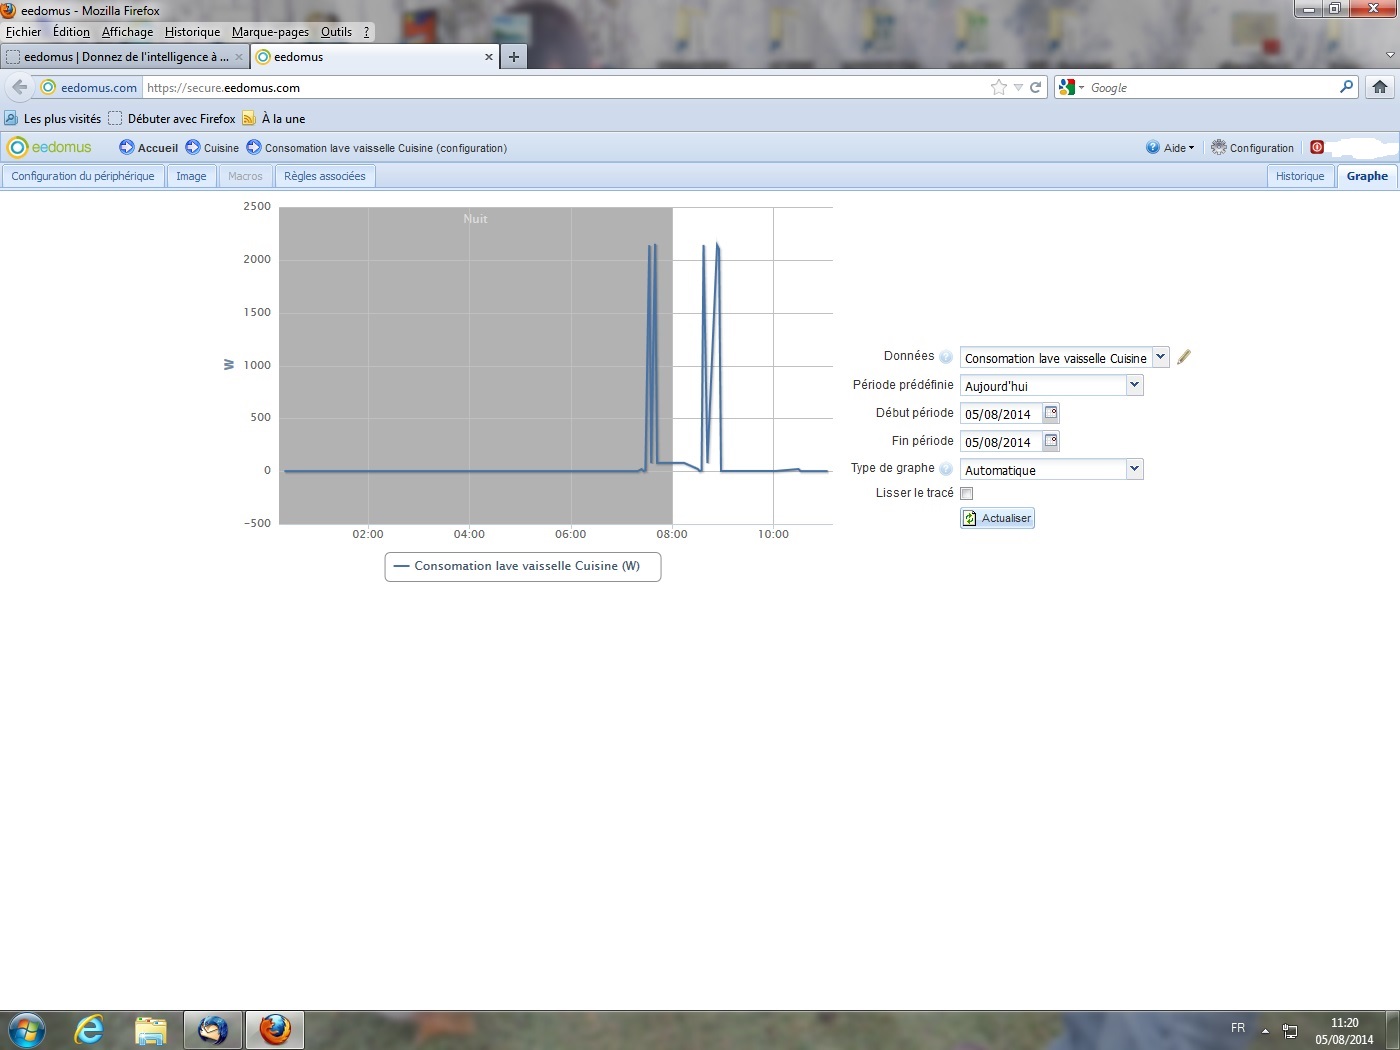Click the Début période date field
Image resolution: width=1400 pixels, height=1050 pixels.
coord(1000,414)
